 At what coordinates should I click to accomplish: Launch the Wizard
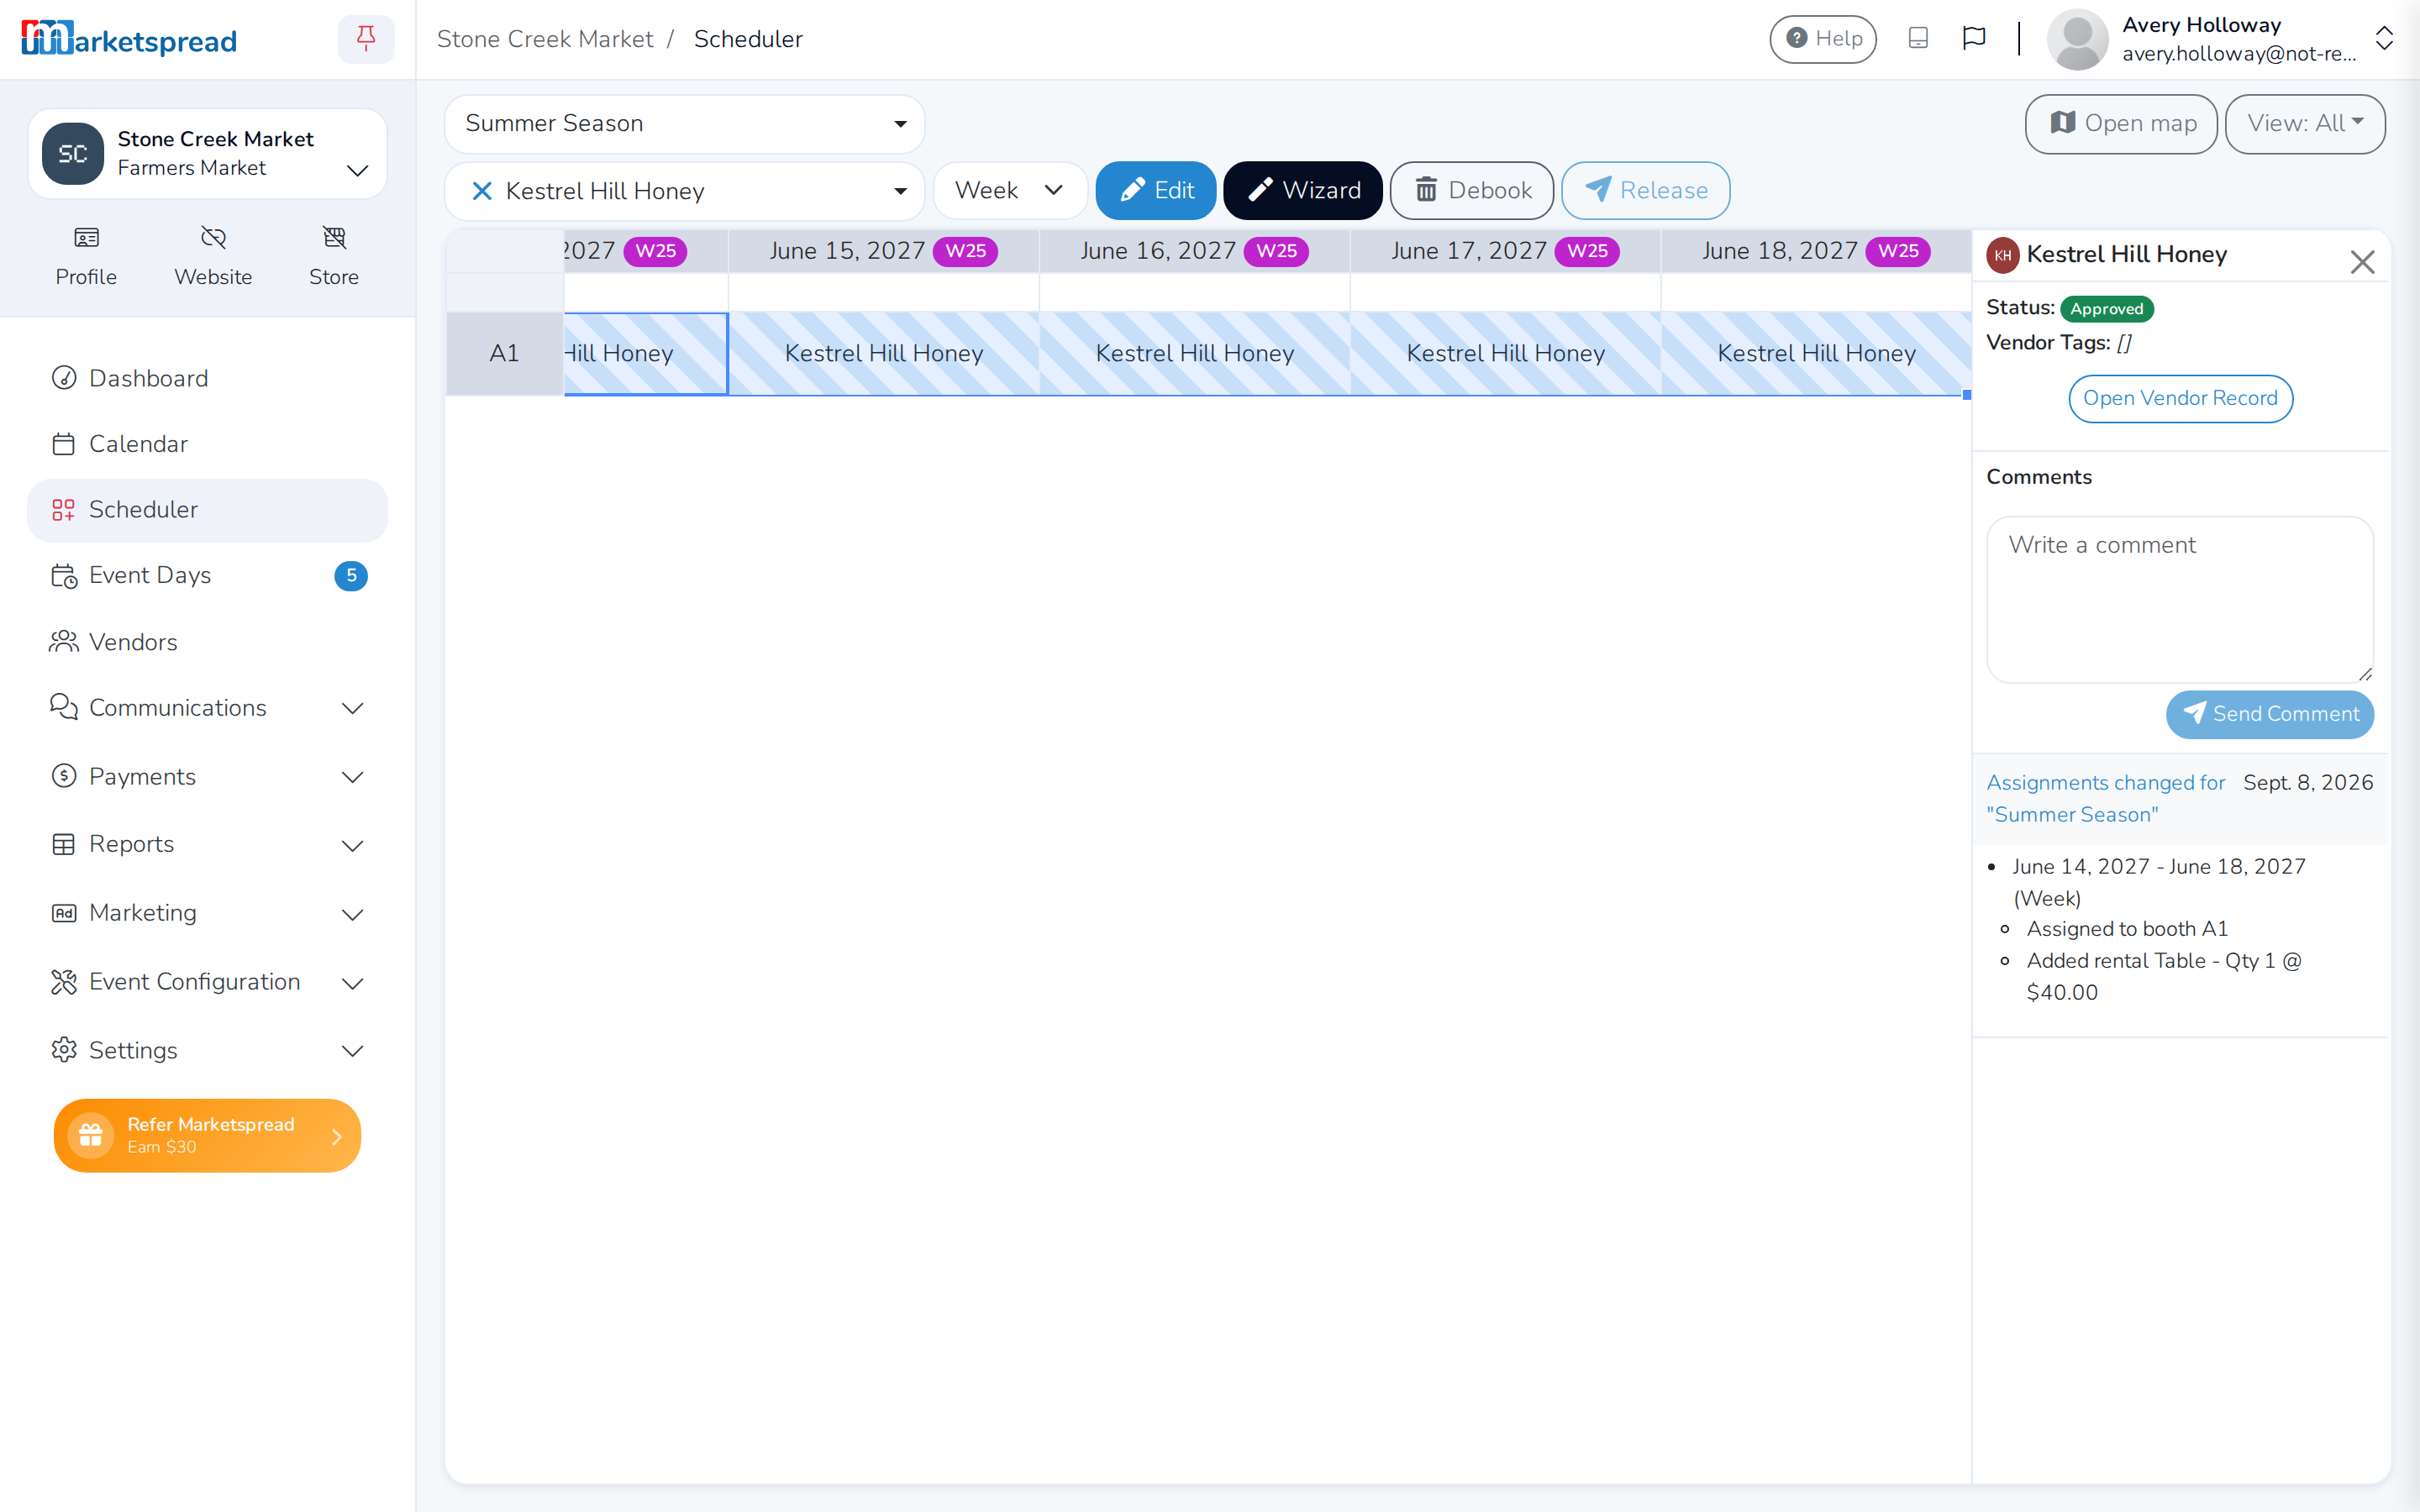point(1303,191)
